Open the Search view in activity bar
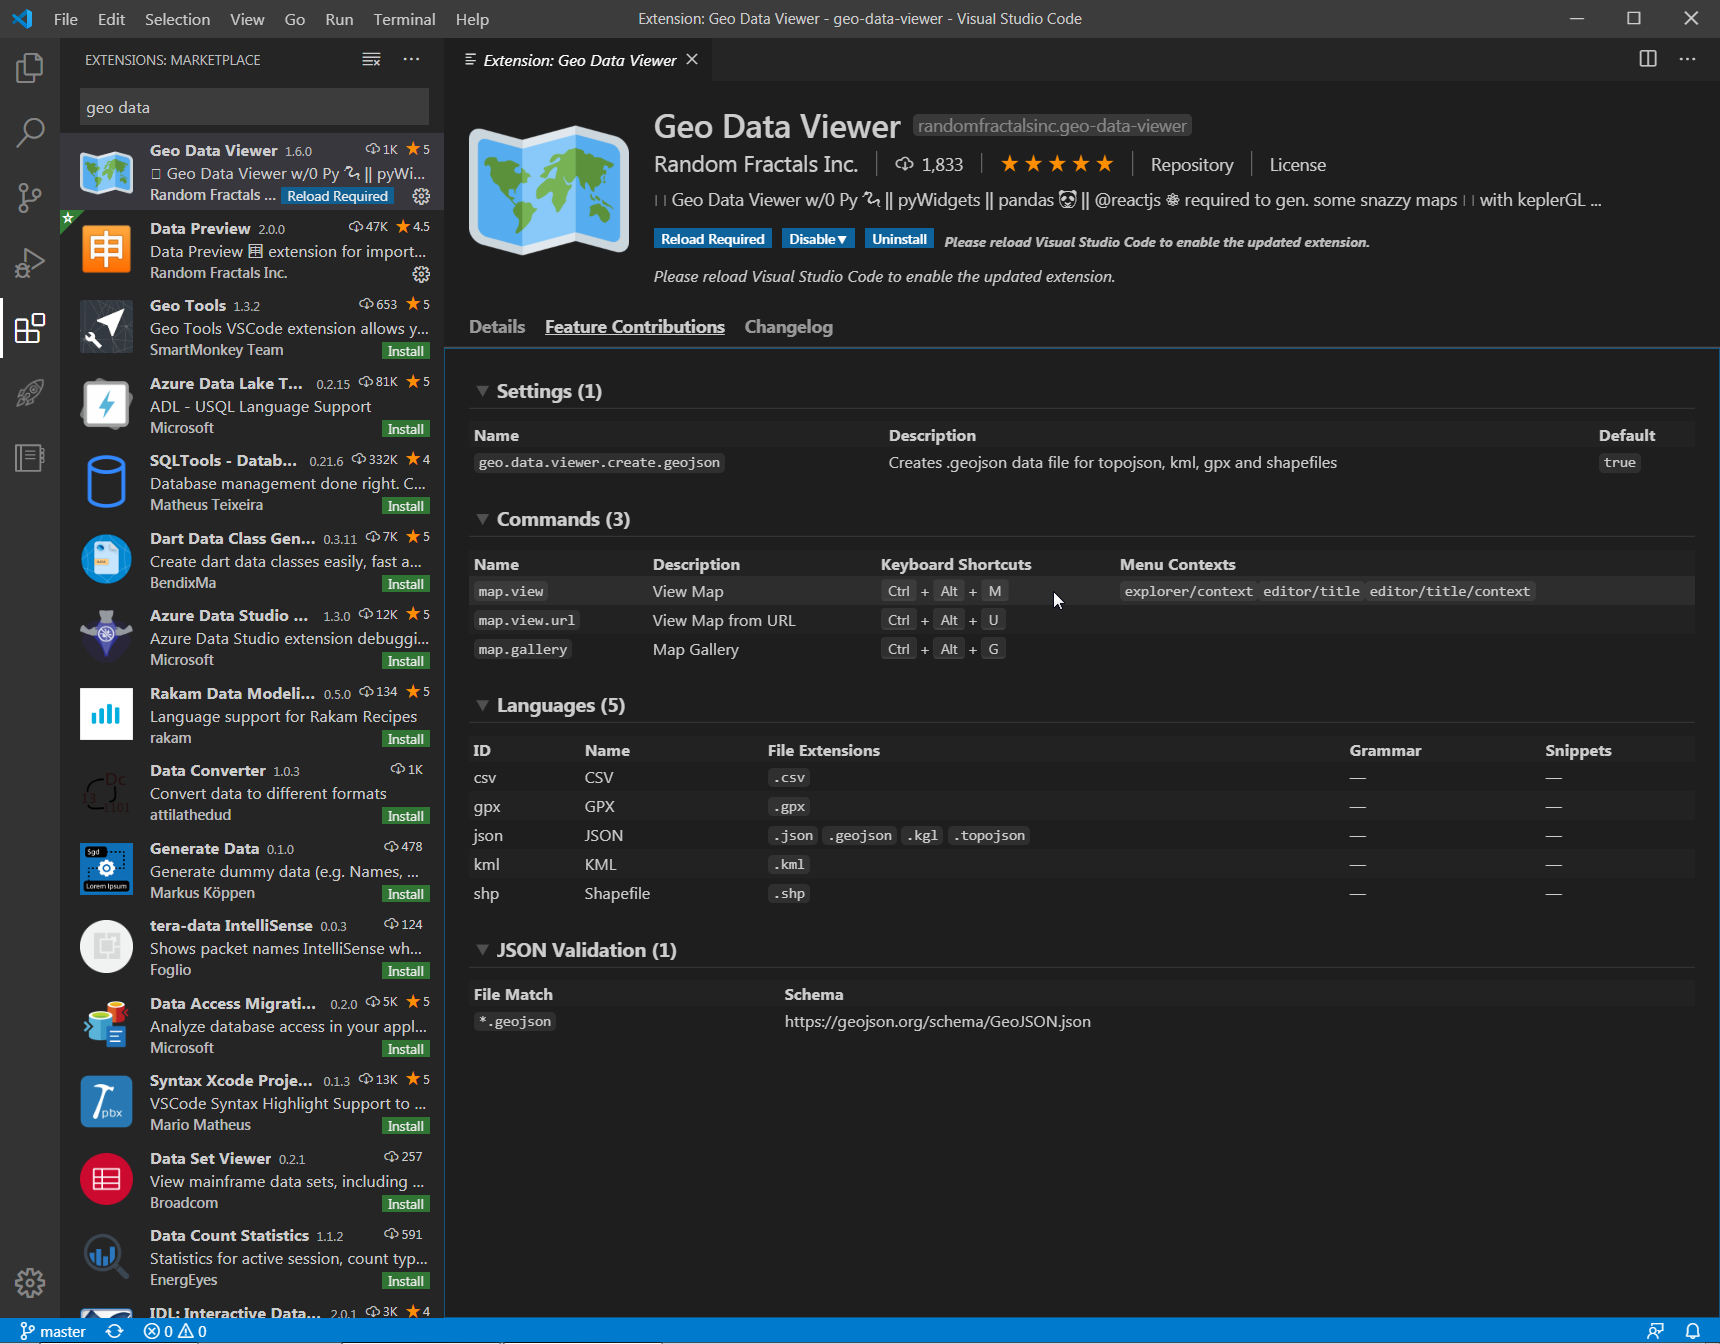 pyautogui.click(x=30, y=132)
